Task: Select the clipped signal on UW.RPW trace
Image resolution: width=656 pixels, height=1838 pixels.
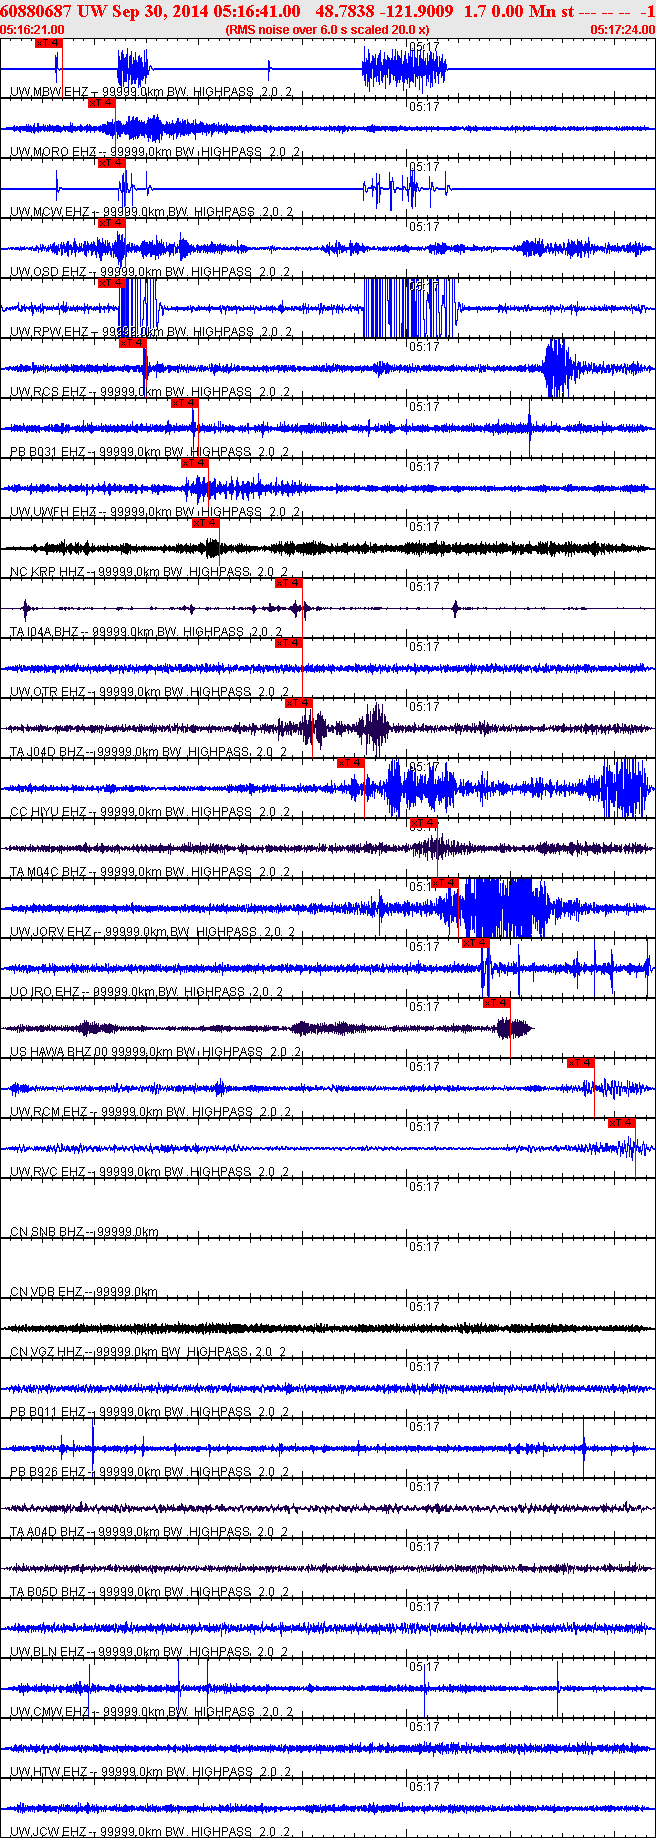Action: pyautogui.click(x=410, y=308)
